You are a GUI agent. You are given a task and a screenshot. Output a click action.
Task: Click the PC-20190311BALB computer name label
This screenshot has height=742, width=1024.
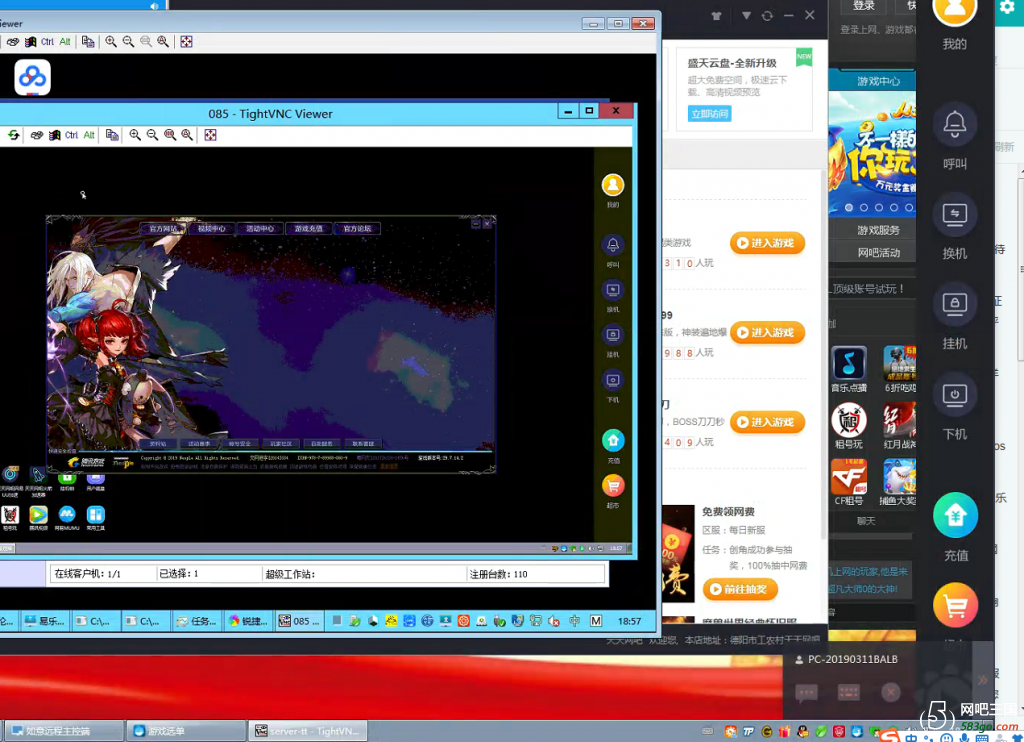pyautogui.click(x=853, y=660)
